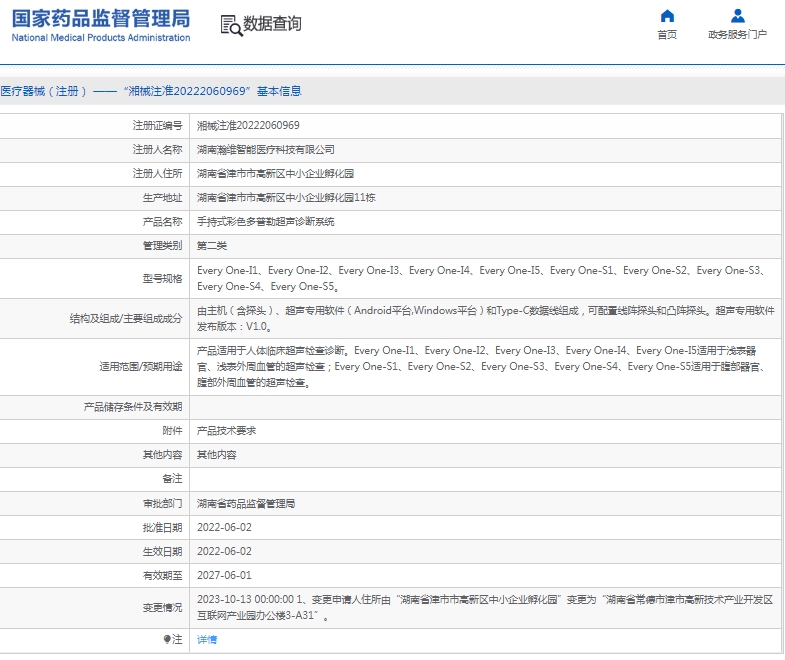
Task: Click the 注册人名称 row label
Action: (157, 149)
